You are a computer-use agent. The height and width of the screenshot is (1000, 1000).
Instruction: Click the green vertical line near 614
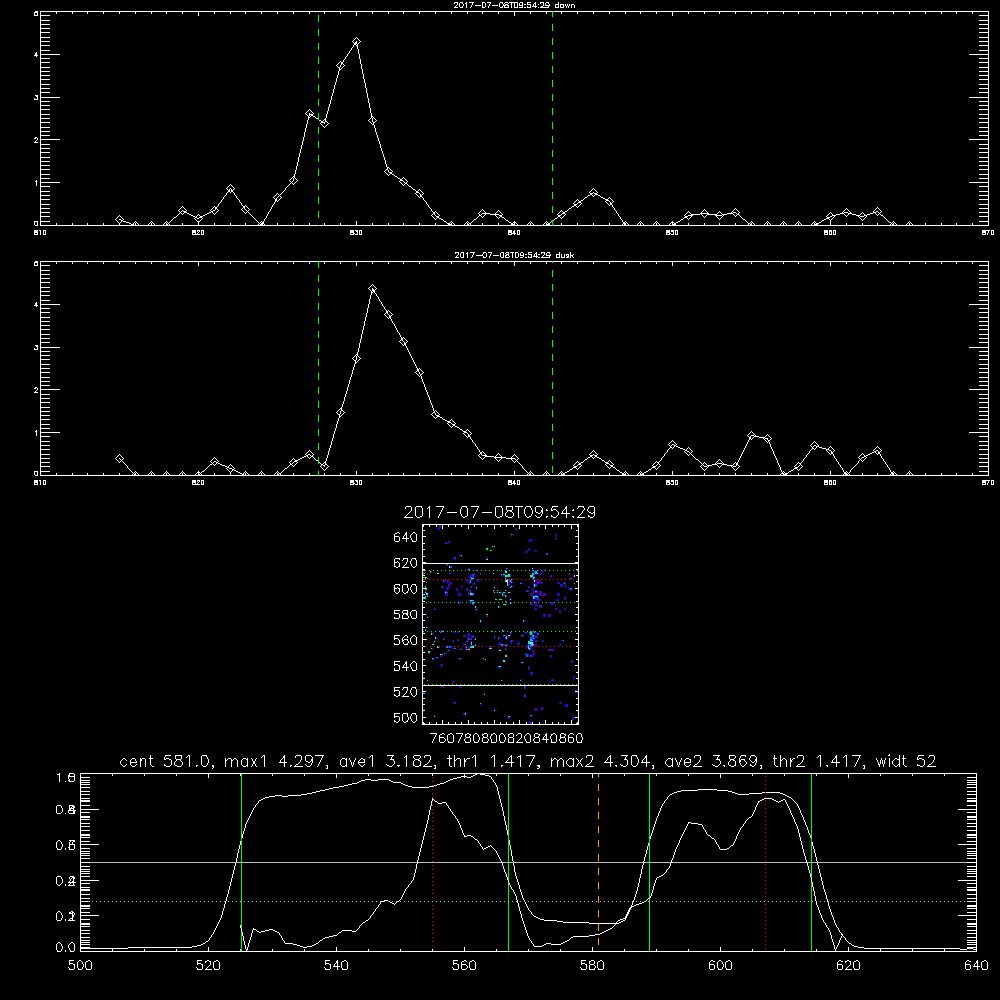pos(811,861)
